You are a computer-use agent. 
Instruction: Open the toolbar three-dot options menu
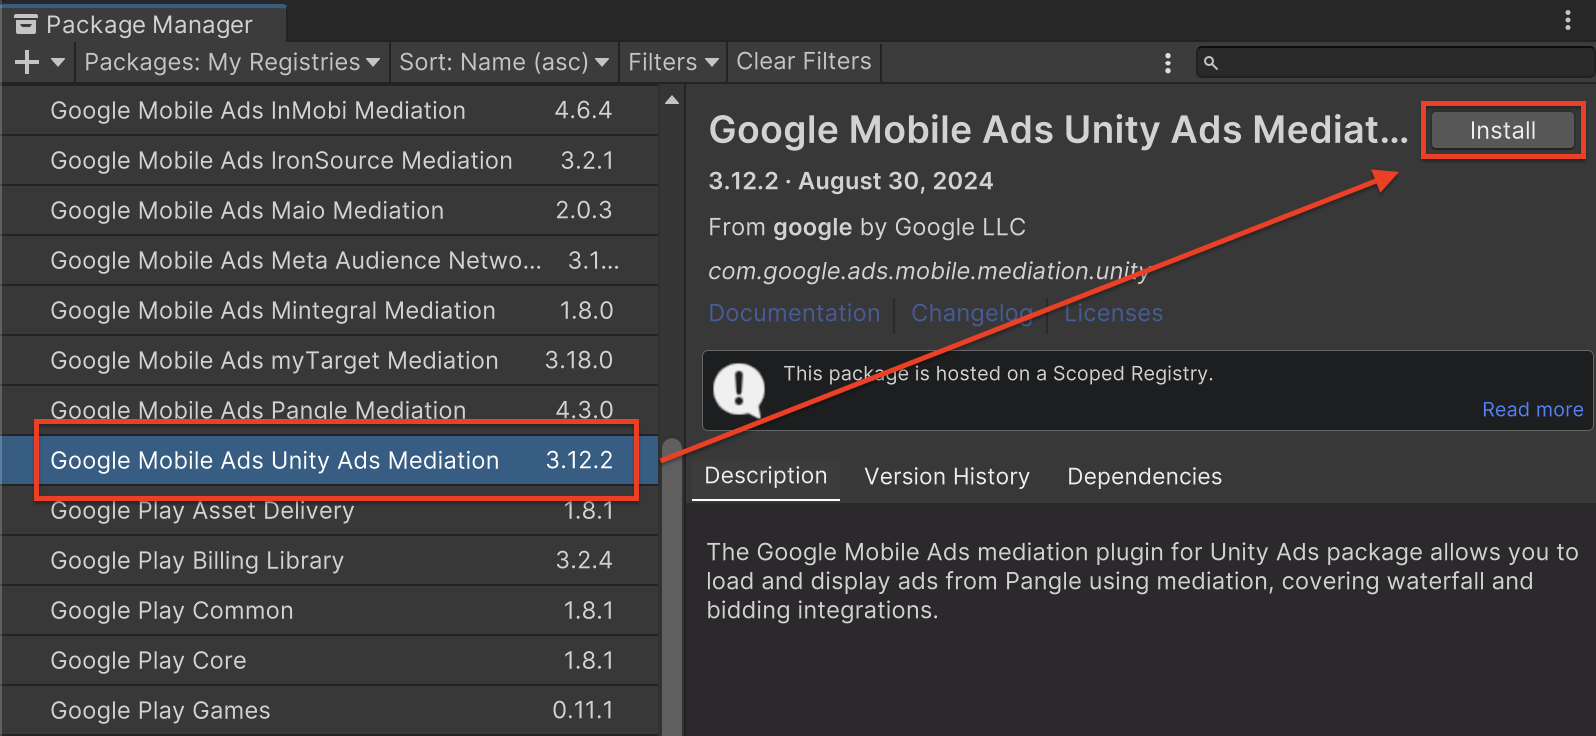click(1167, 63)
